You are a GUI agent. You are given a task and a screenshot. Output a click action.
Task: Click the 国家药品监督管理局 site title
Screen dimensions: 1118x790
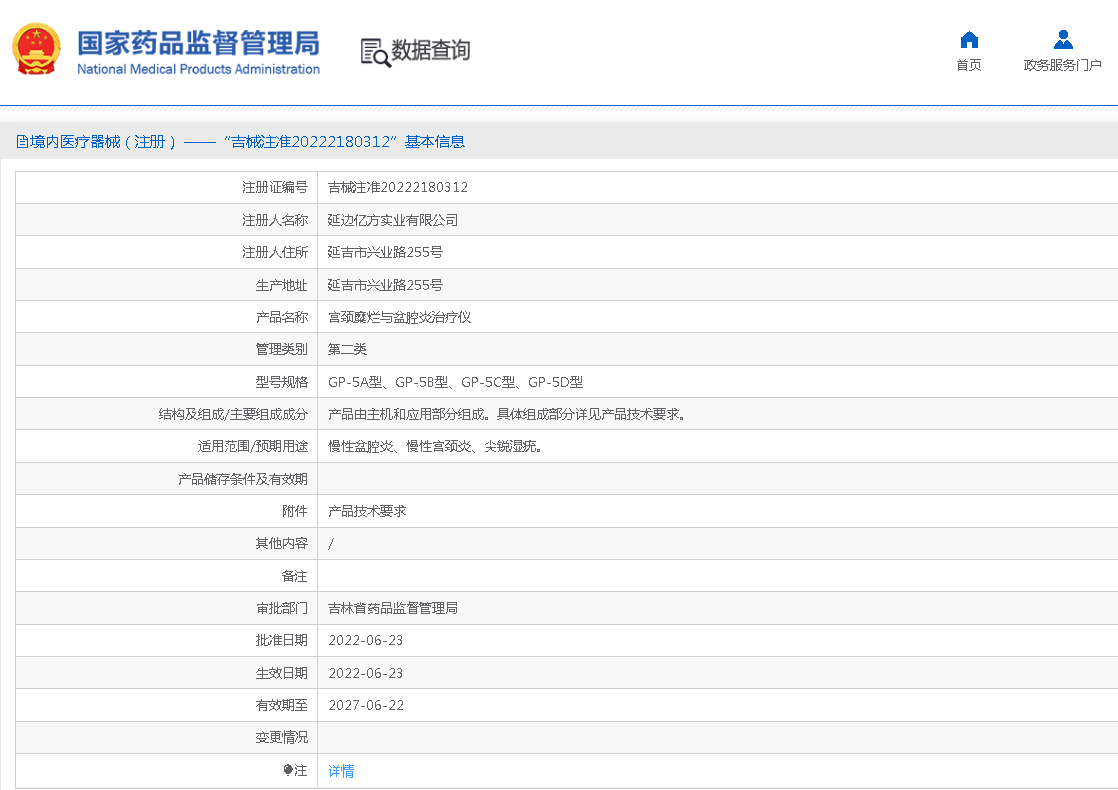pyautogui.click(x=198, y=43)
